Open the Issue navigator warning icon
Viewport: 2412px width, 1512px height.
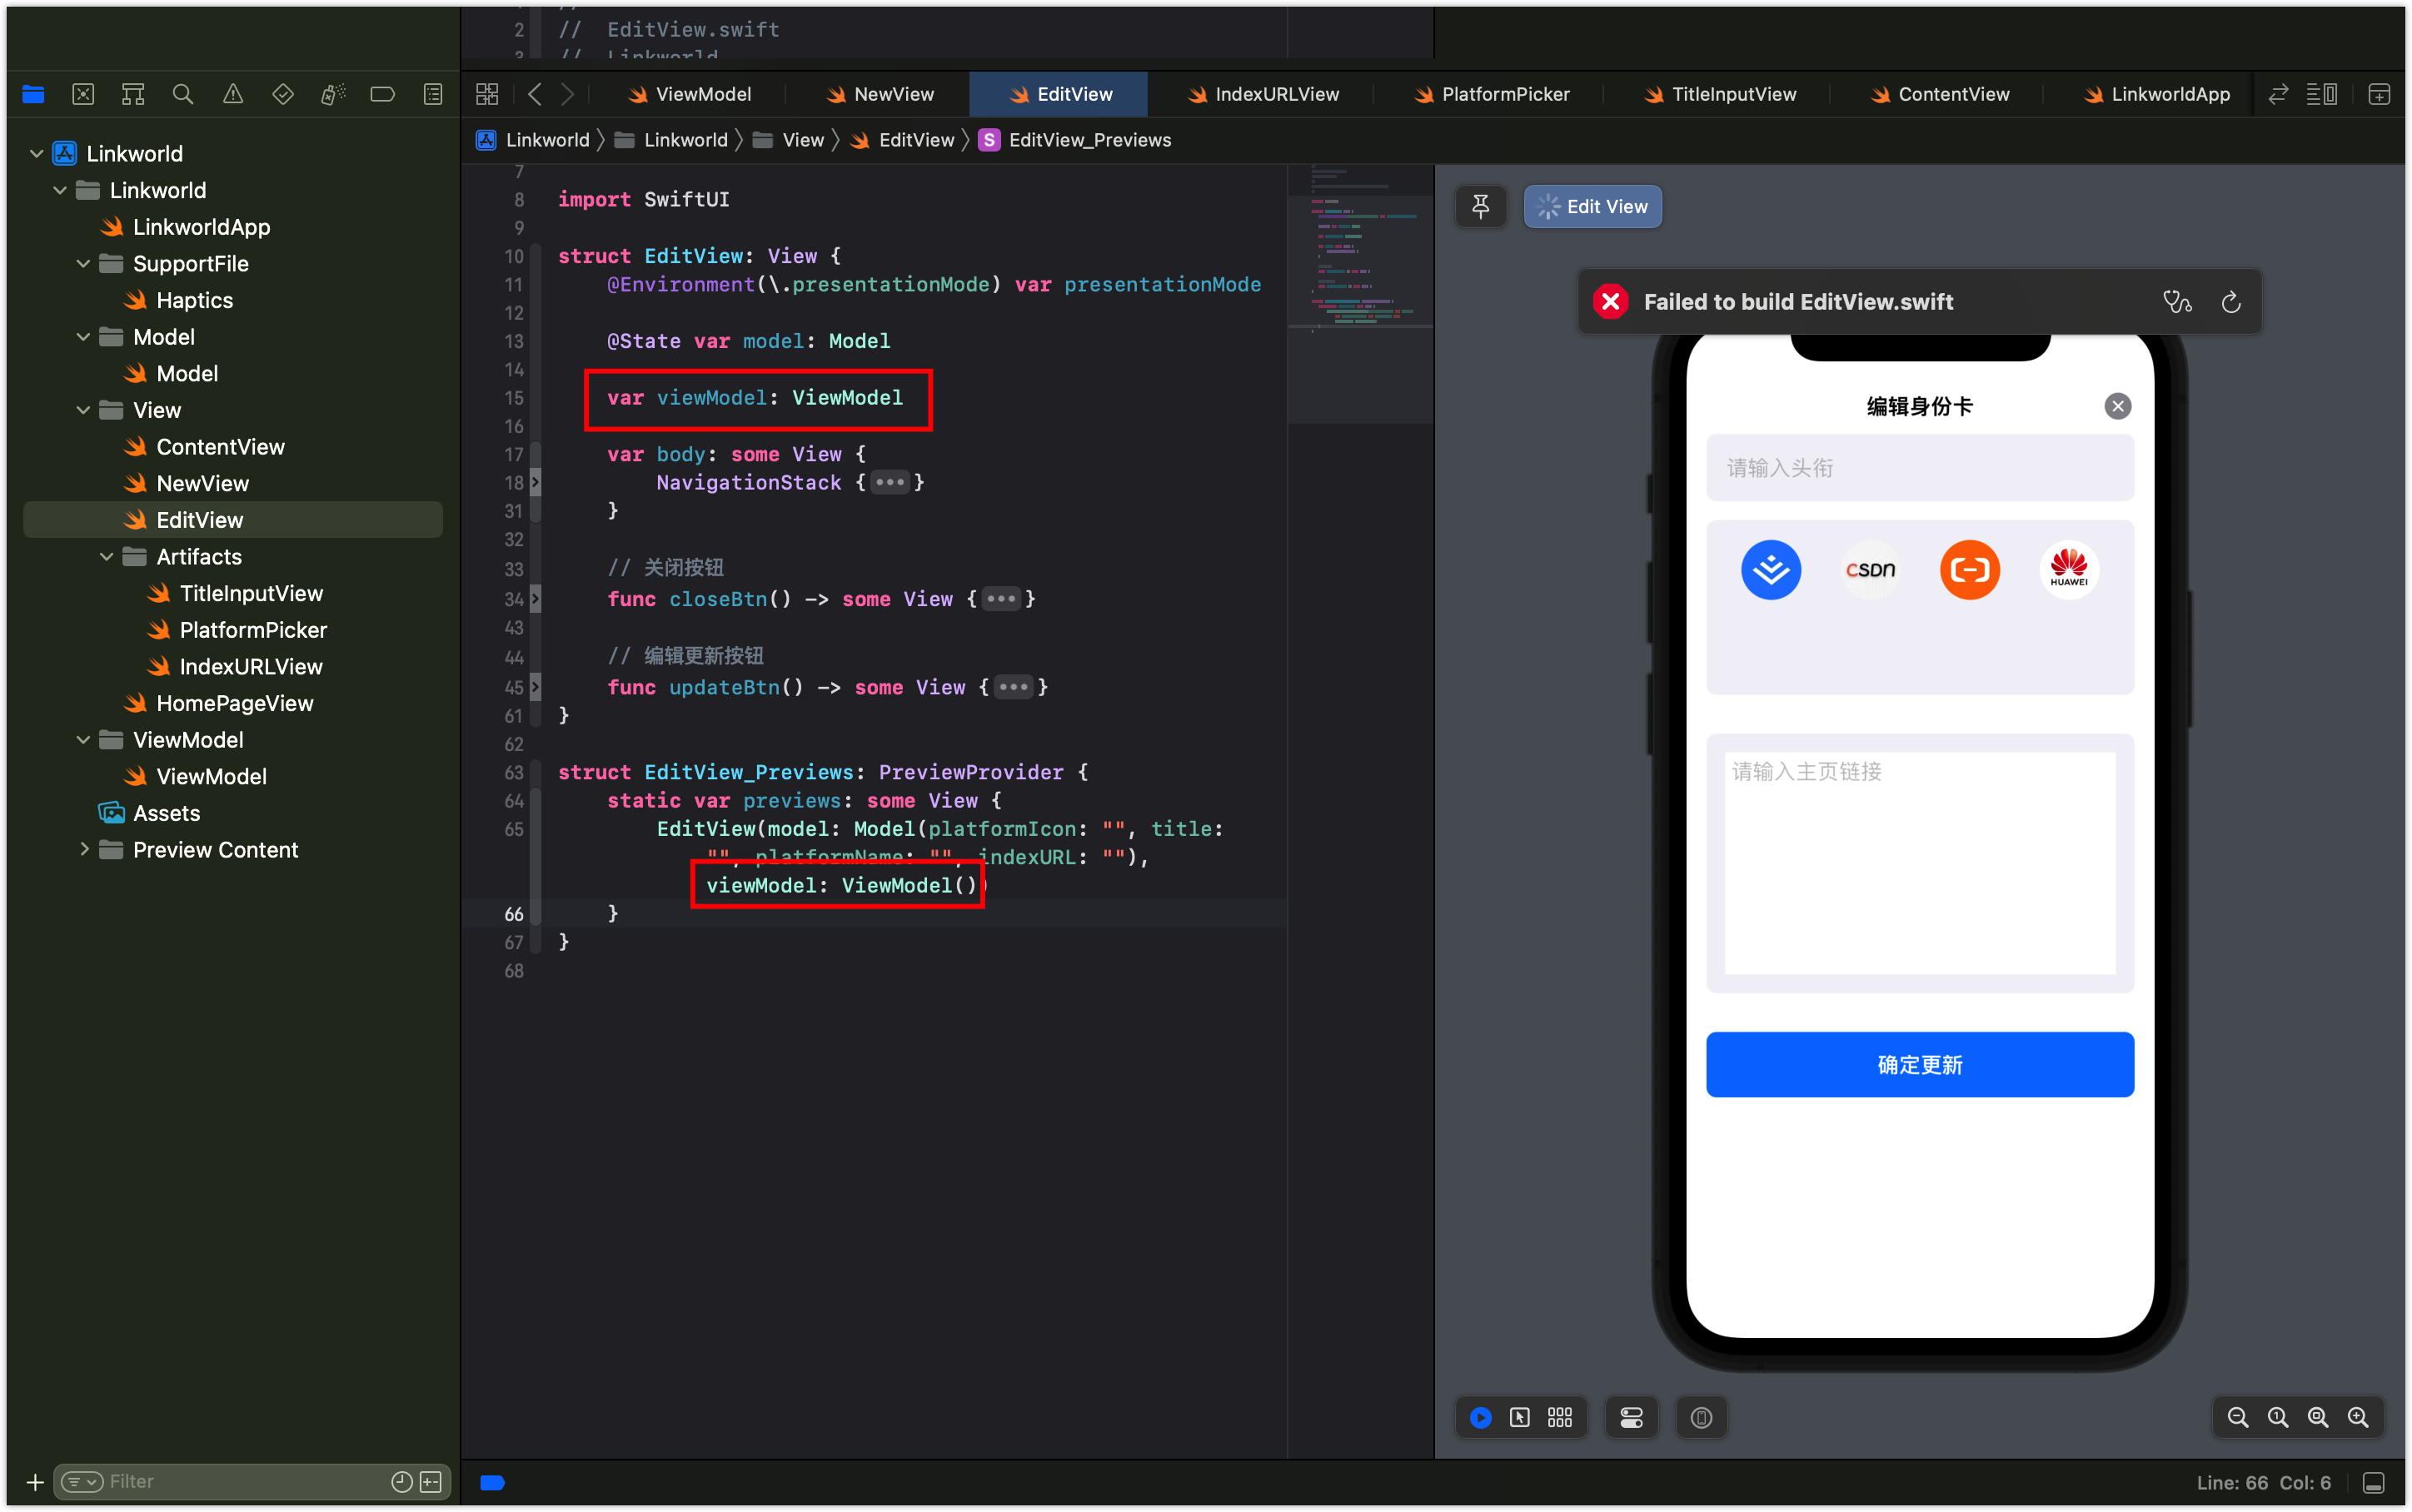click(x=233, y=94)
